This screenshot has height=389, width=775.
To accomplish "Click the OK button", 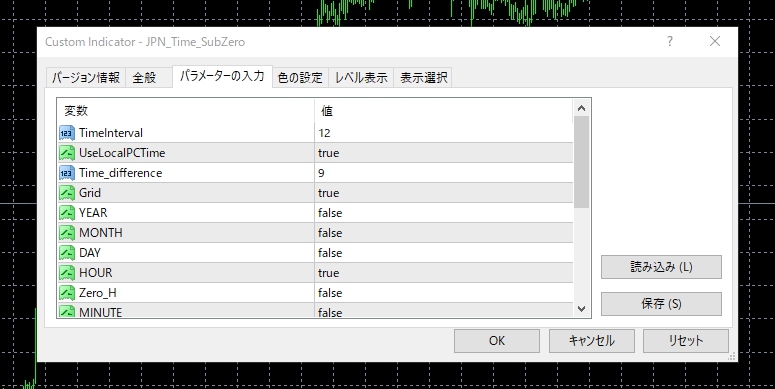I will click(x=497, y=341).
